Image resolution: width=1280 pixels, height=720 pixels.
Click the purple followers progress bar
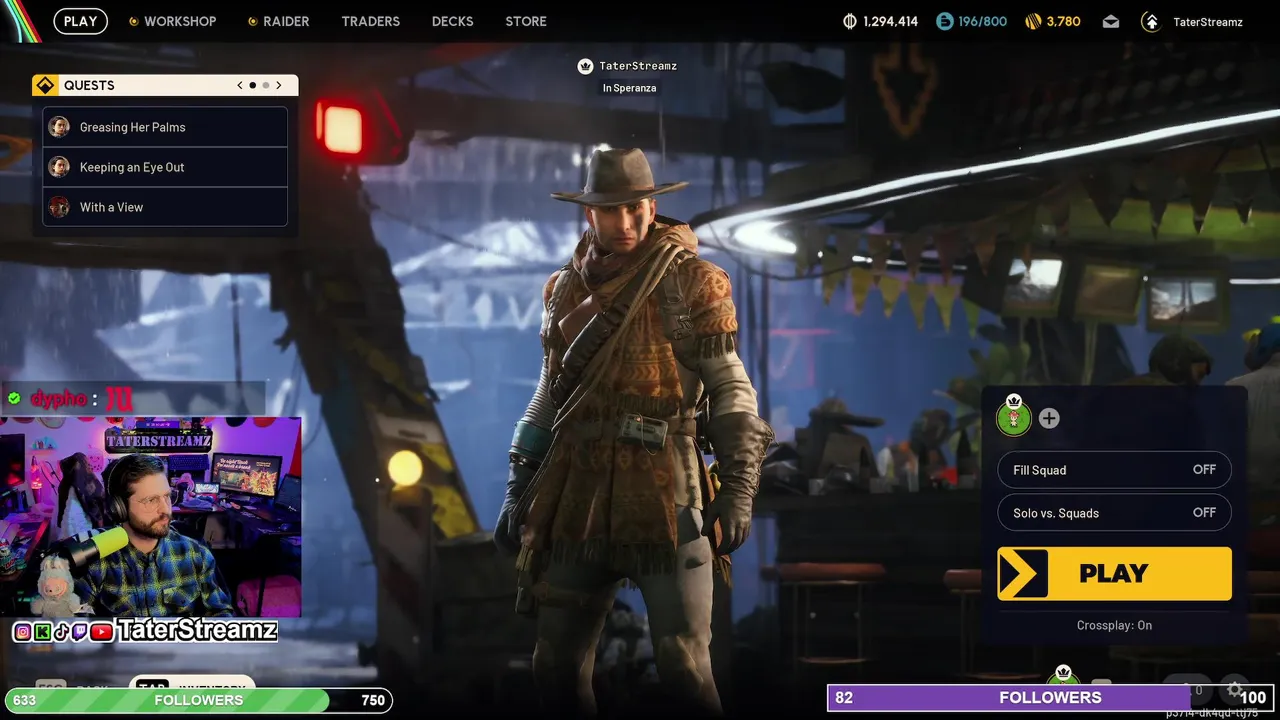coord(1051,697)
